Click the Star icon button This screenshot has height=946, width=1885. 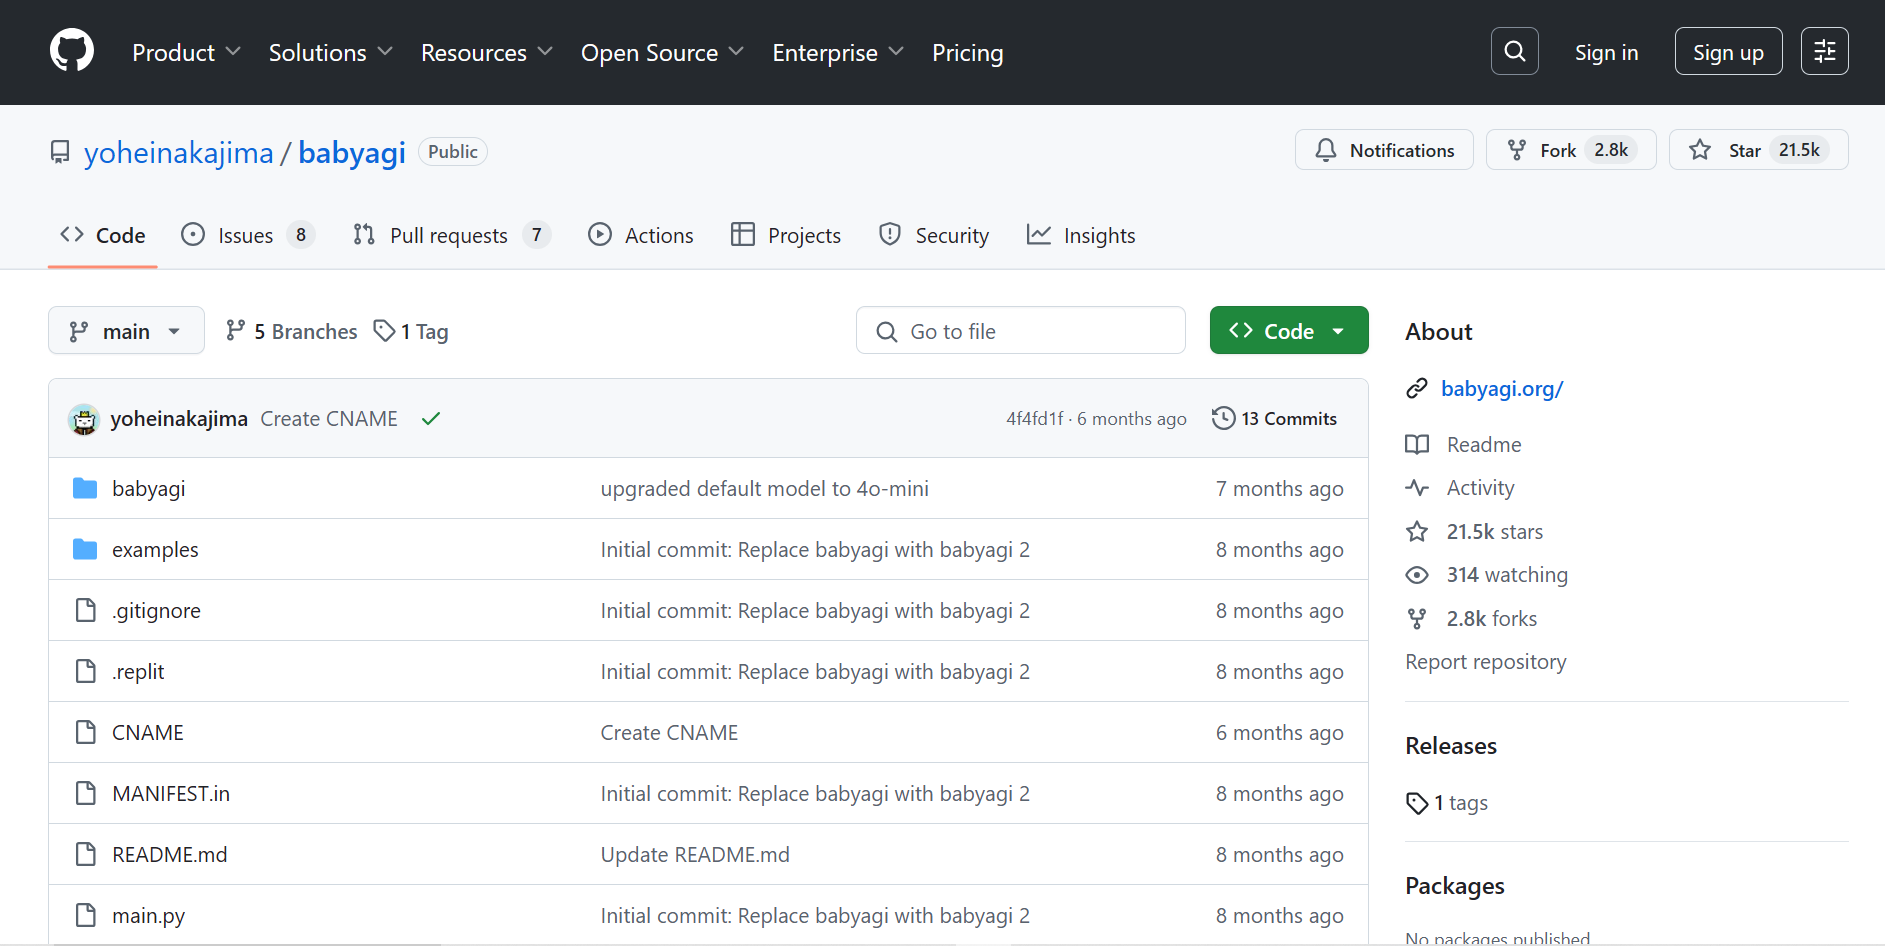(1700, 150)
